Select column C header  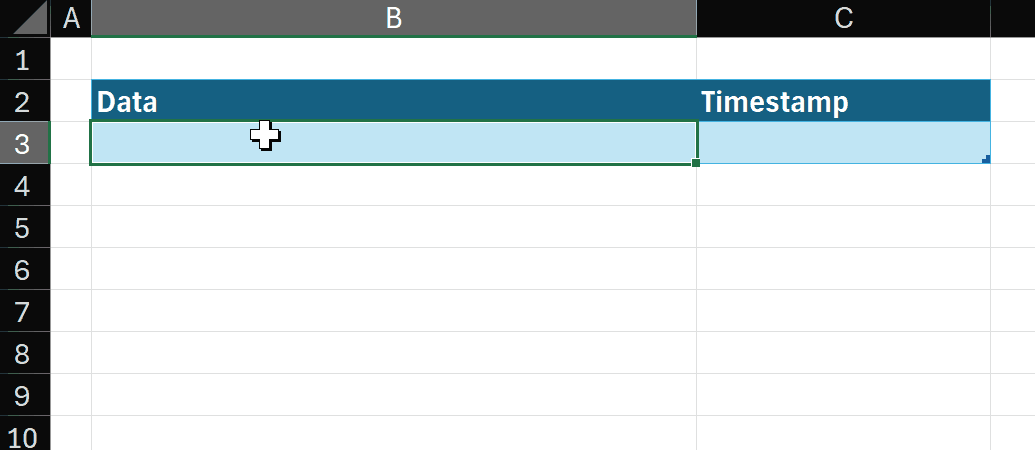(843, 18)
